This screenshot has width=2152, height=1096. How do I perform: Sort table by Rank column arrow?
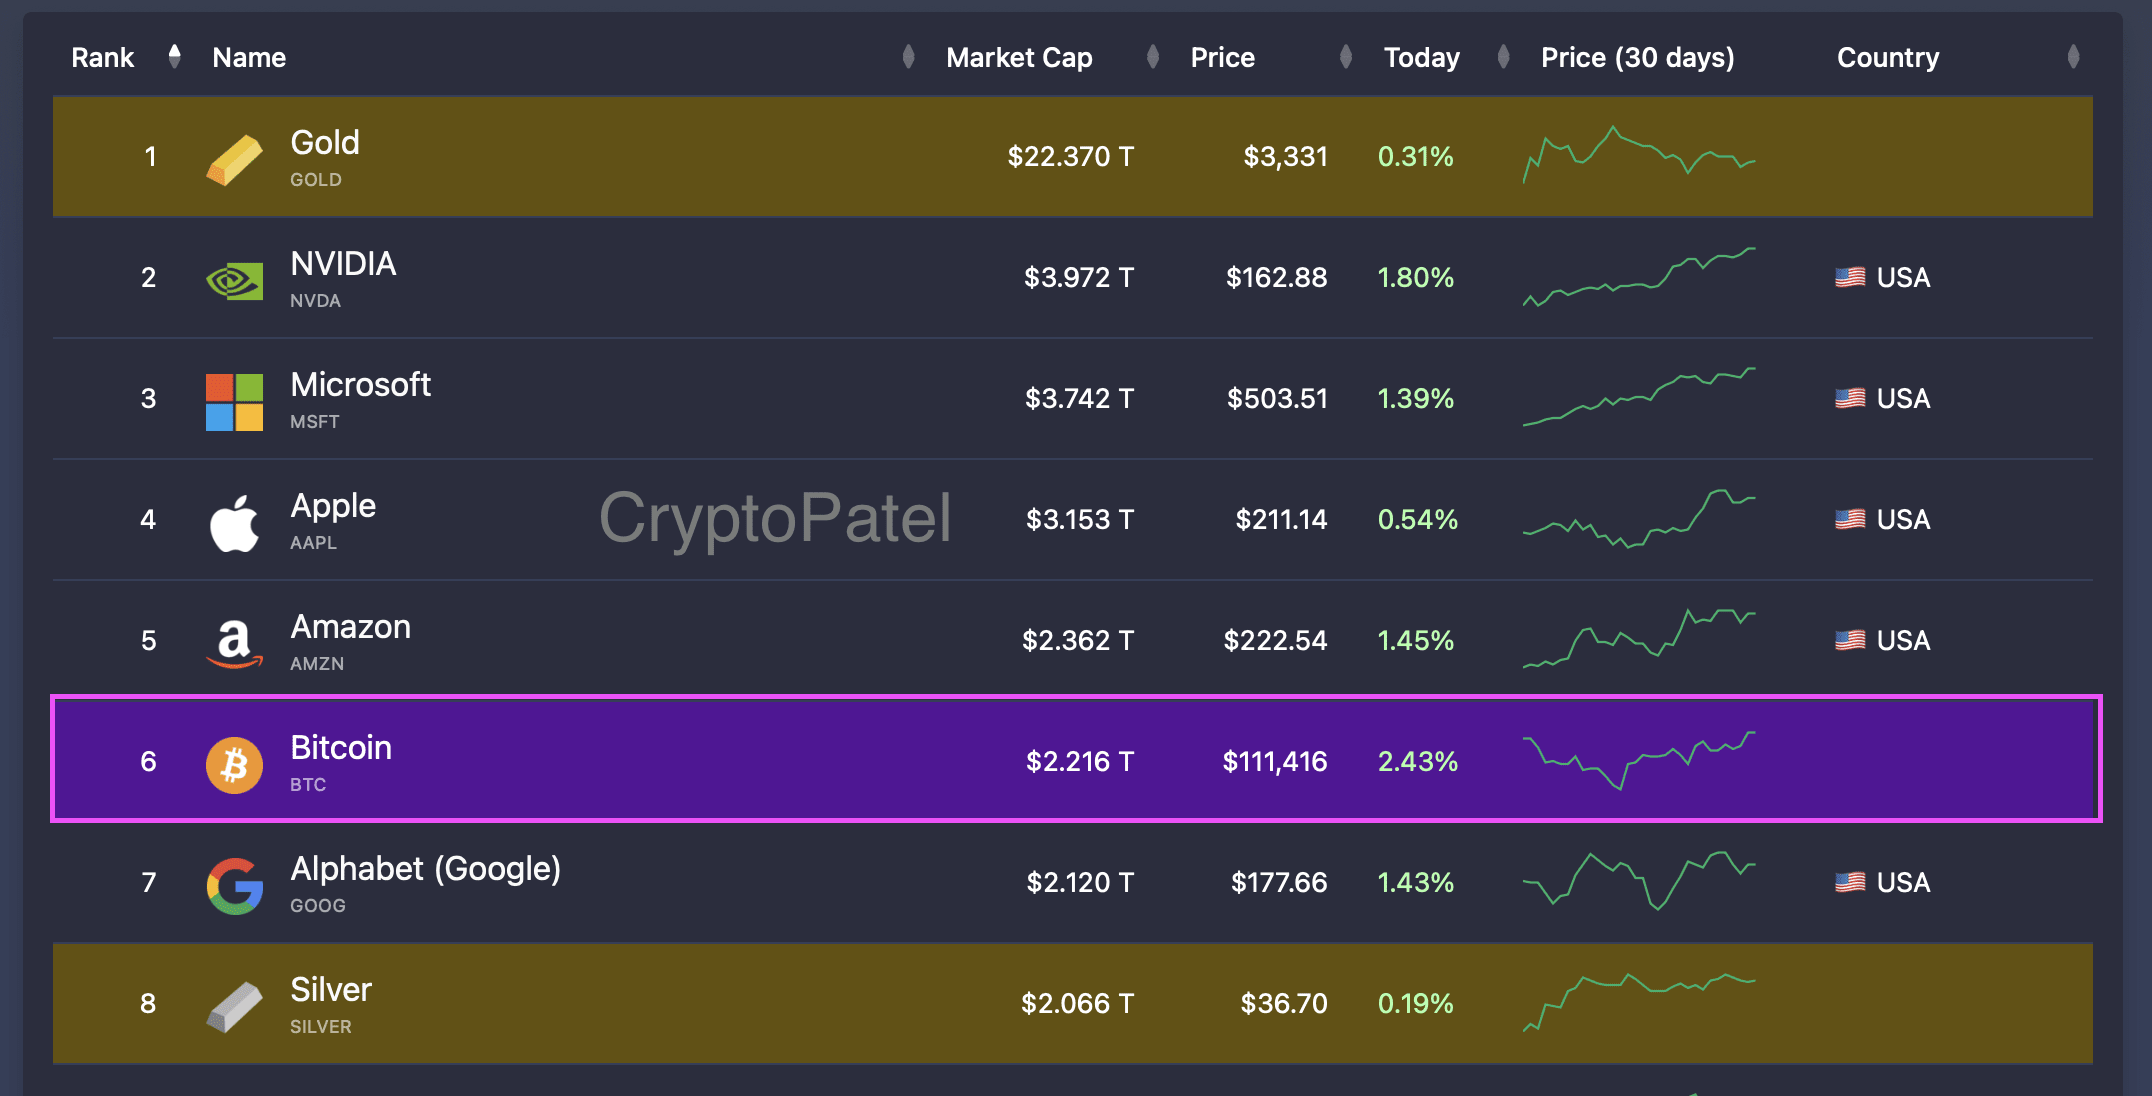pyautogui.click(x=175, y=57)
